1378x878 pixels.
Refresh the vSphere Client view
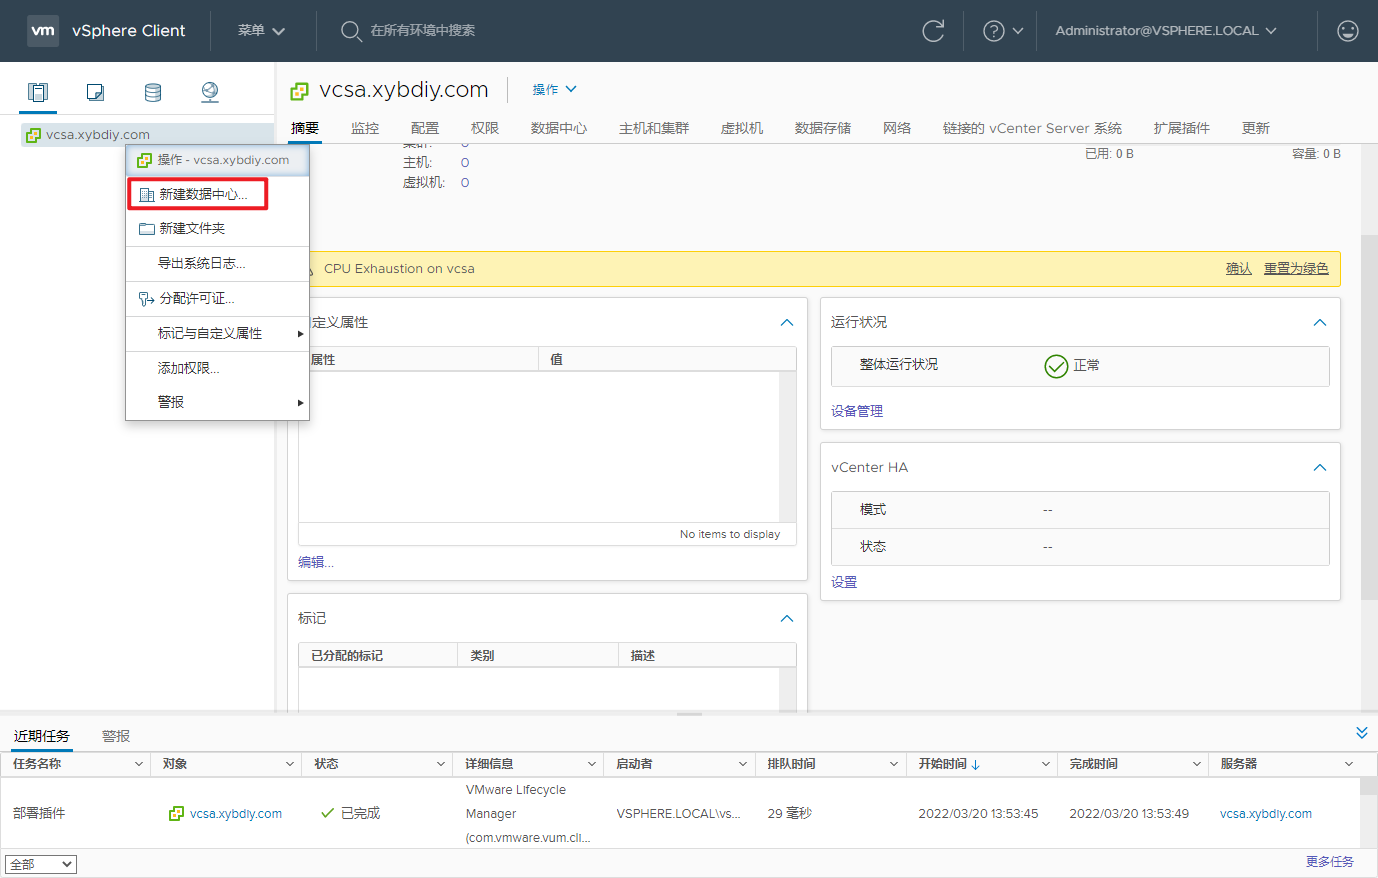(x=933, y=31)
